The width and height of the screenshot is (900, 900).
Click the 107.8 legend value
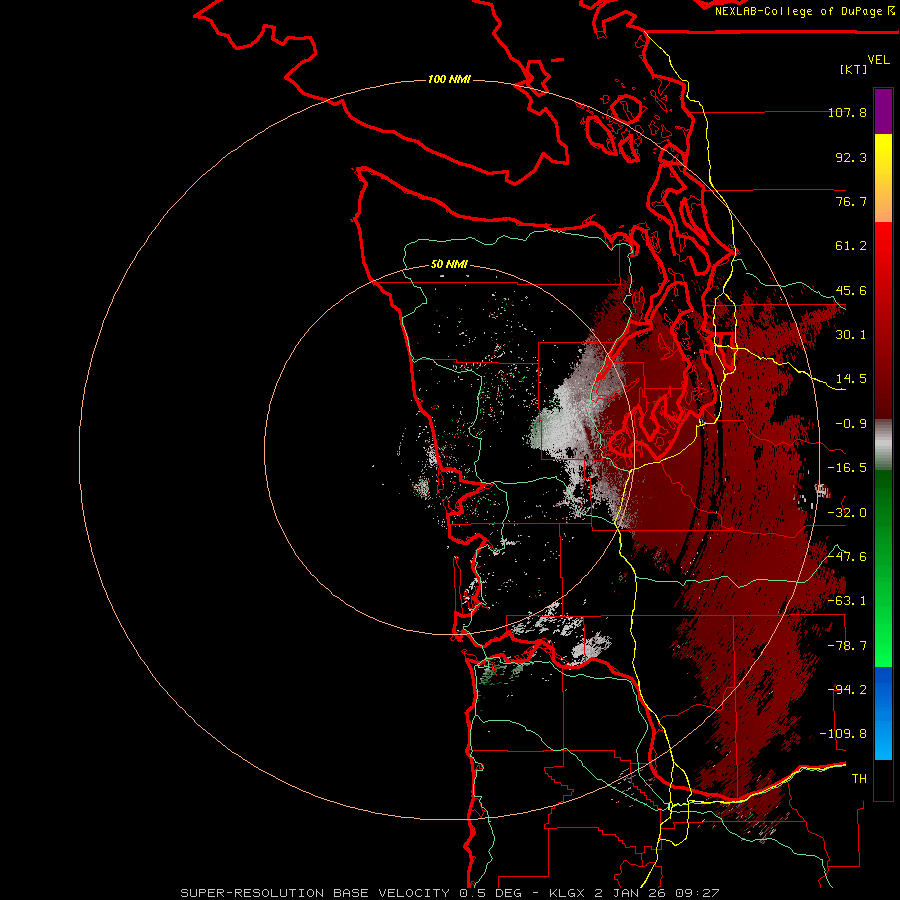(x=847, y=112)
